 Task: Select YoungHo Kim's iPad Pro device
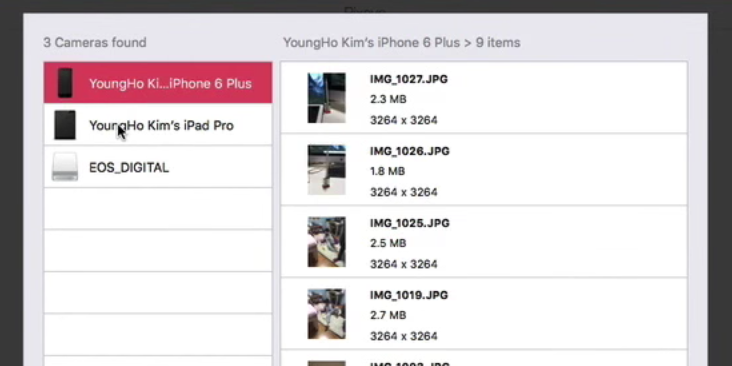158,125
